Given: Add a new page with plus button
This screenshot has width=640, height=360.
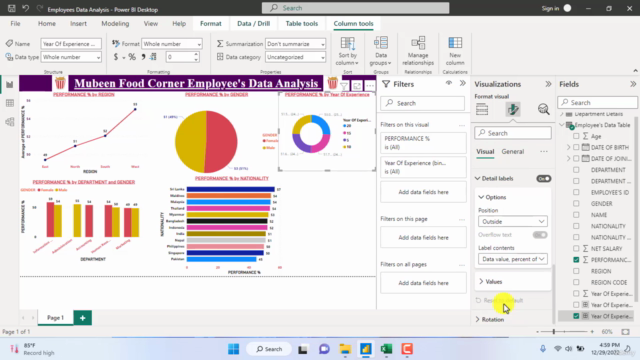Looking at the screenshot, I should tap(82, 318).
